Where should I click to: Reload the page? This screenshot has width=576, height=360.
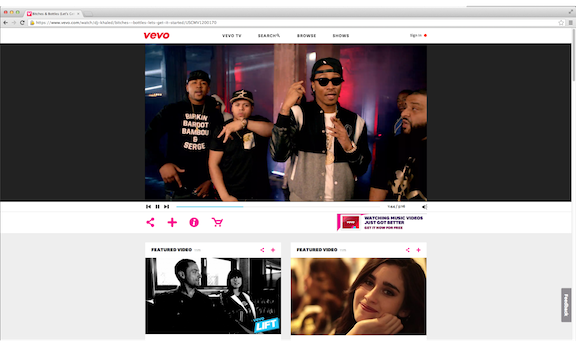pos(22,22)
